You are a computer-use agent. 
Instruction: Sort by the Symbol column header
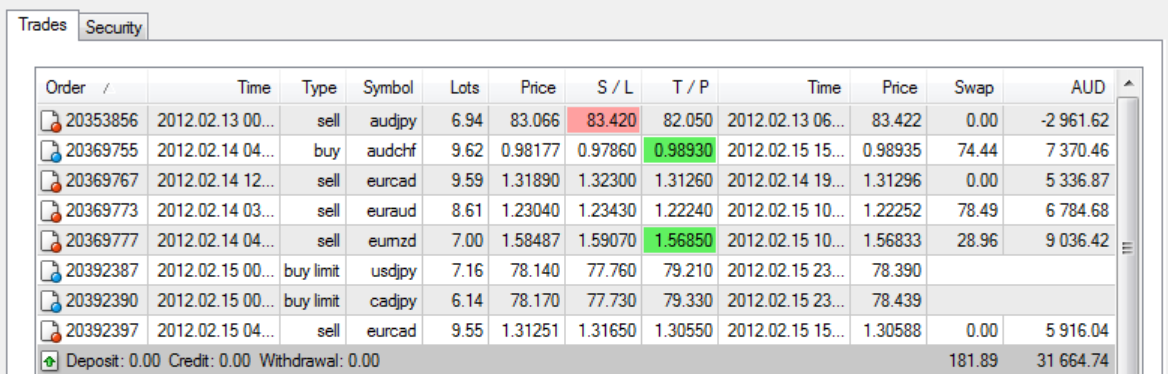click(384, 87)
